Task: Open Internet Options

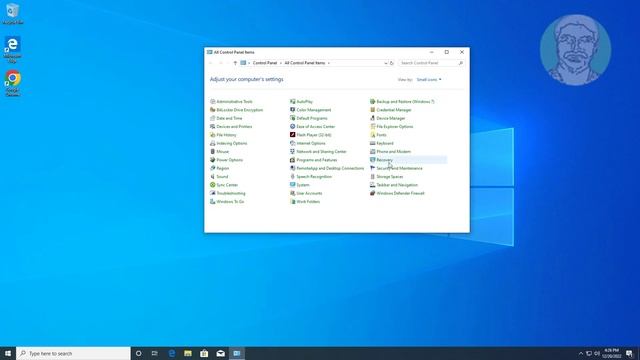Action: tap(308, 143)
